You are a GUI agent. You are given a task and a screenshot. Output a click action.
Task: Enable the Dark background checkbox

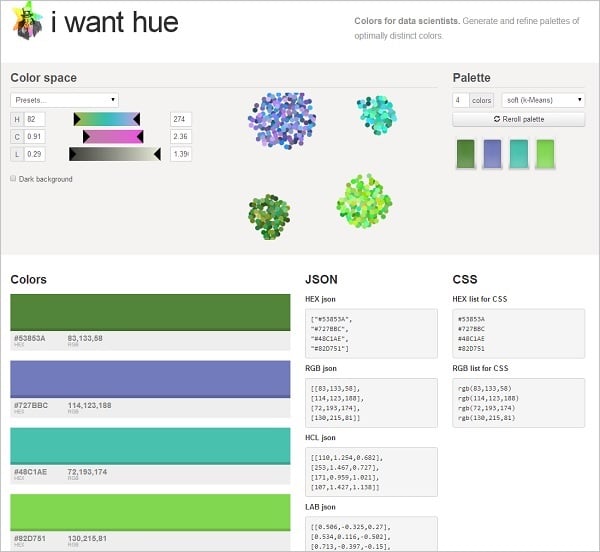[x=13, y=179]
